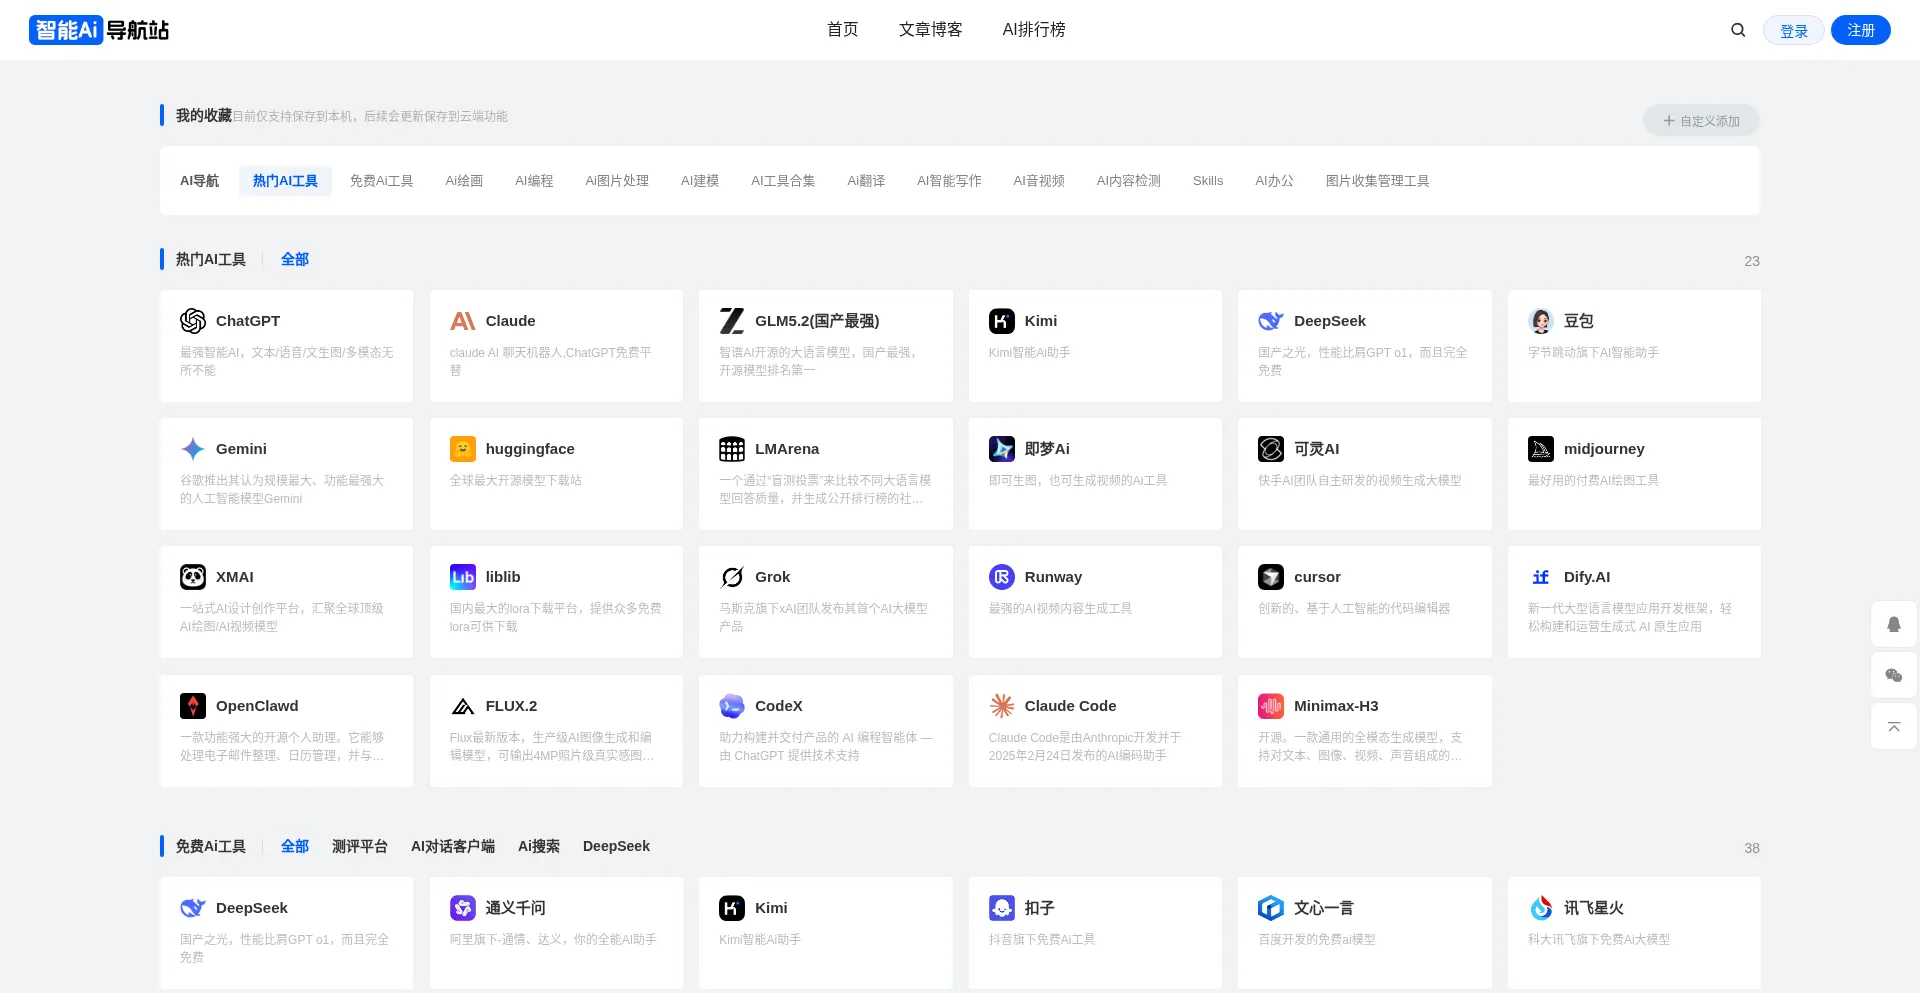The height and width of the screenshot is (993, 1920).
Task: Open the AI智能写作 tab
Action: [949, 181]
